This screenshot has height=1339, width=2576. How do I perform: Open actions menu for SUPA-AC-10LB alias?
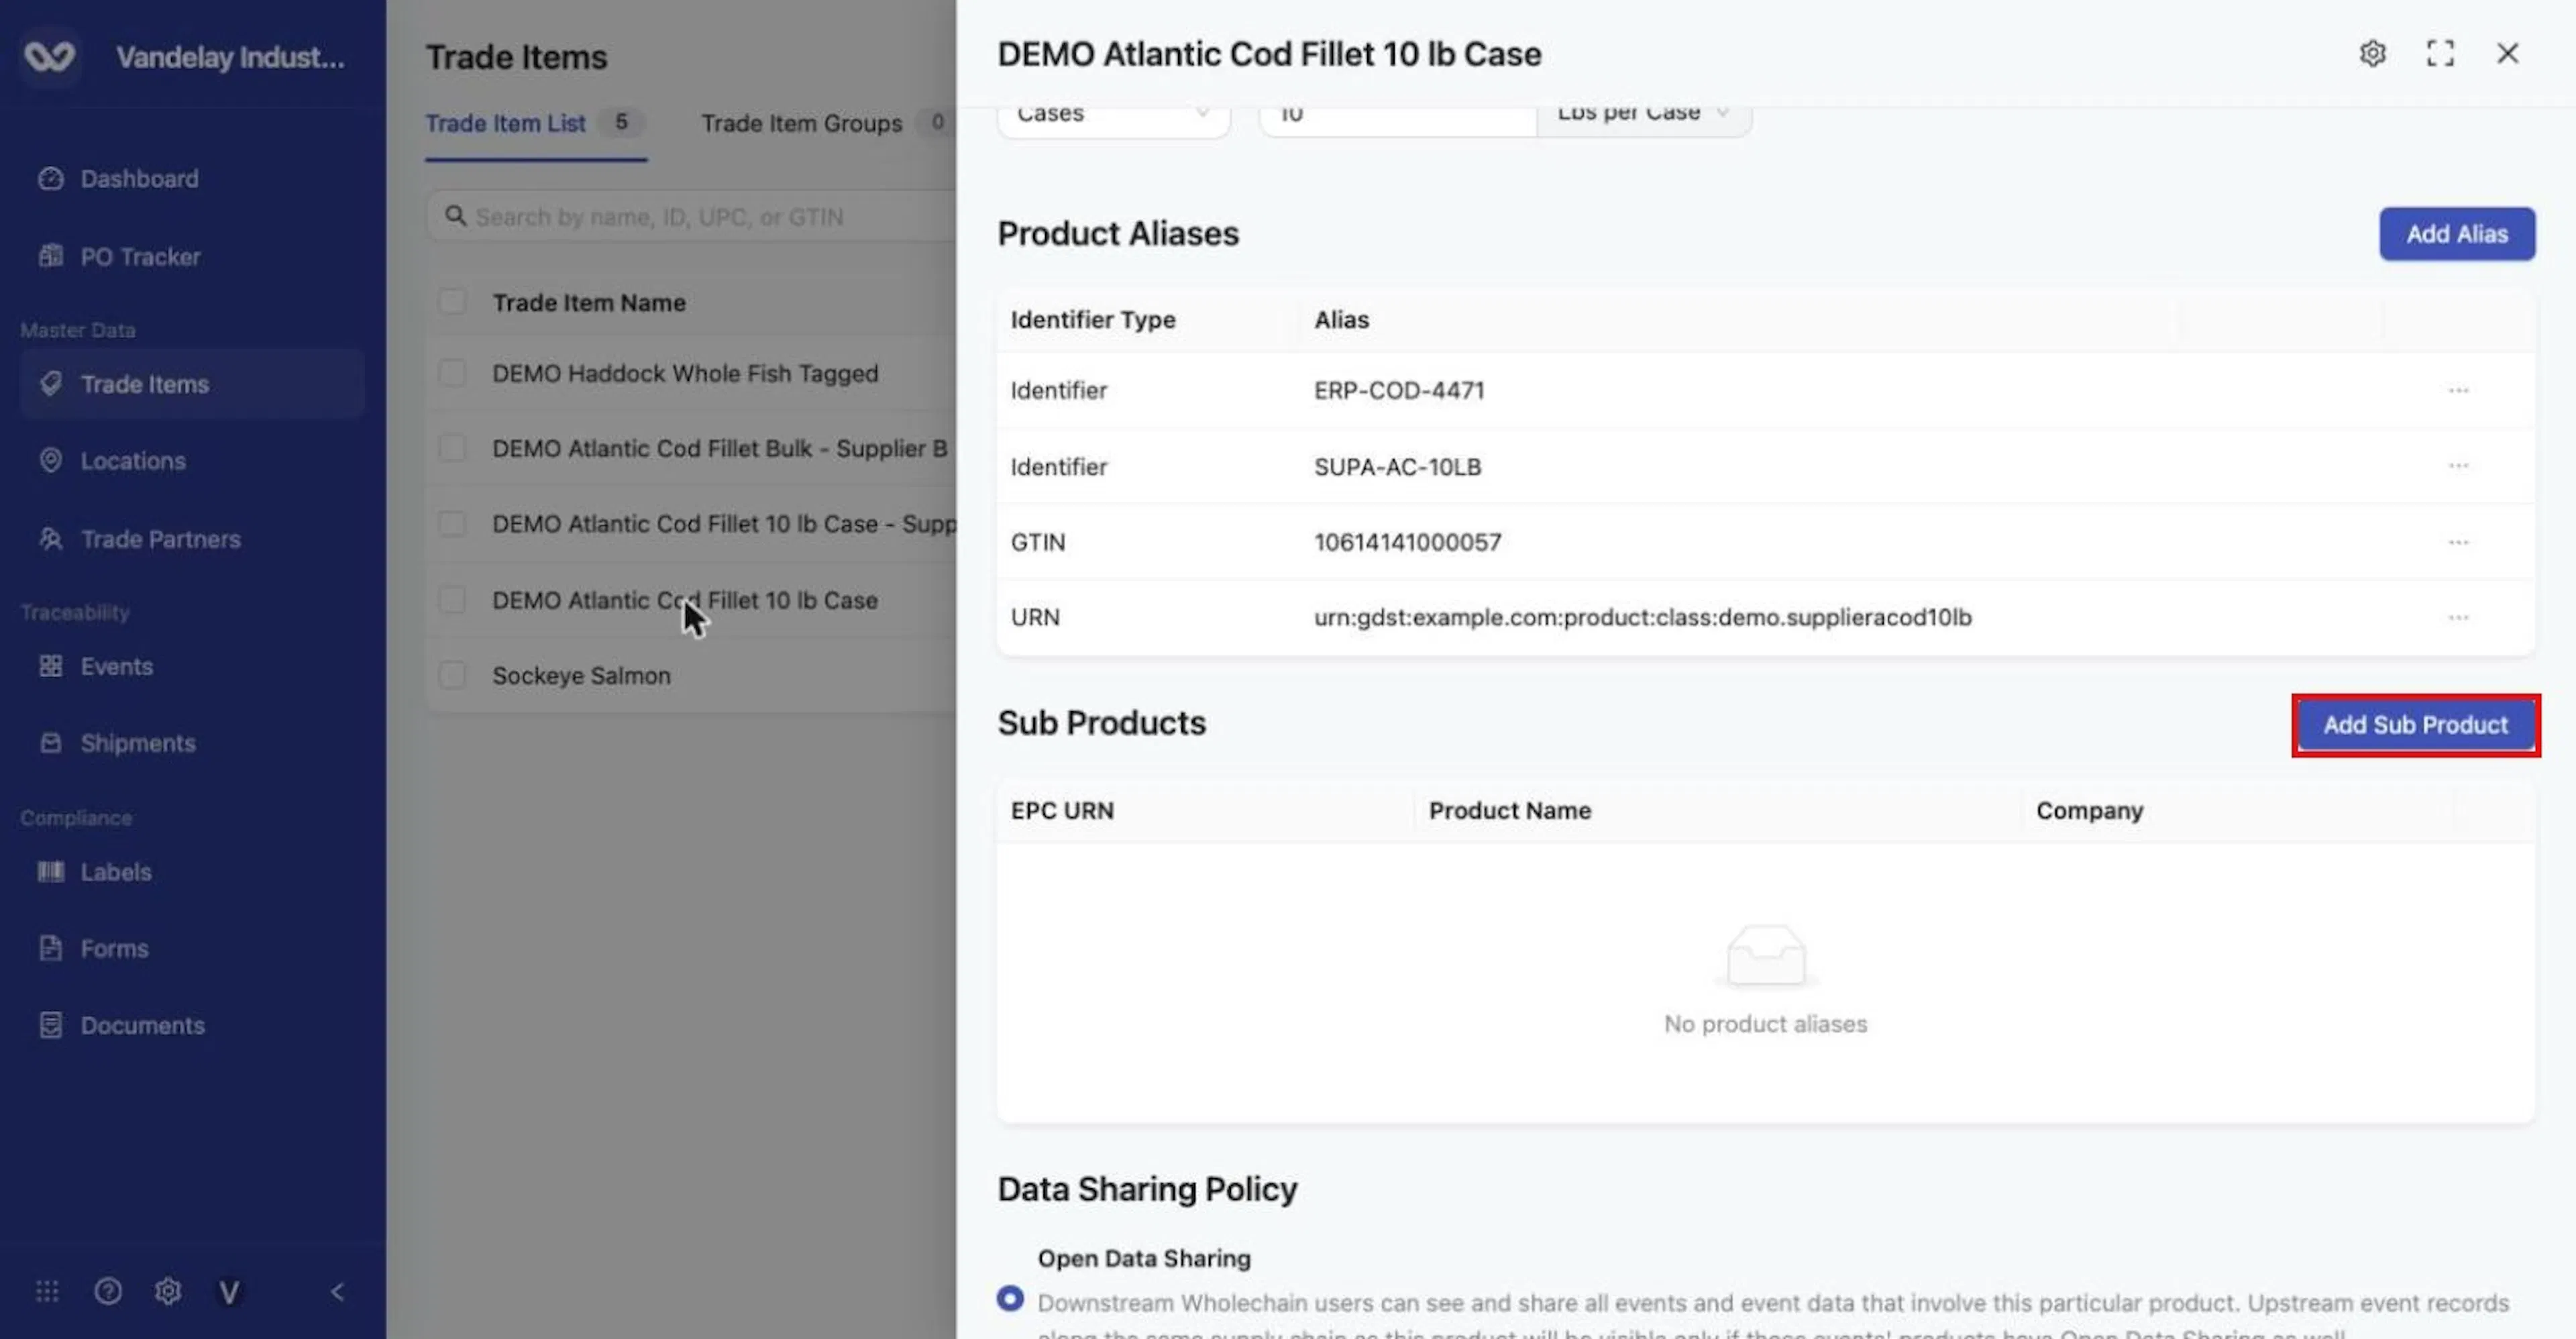(x=2458, y=466)
